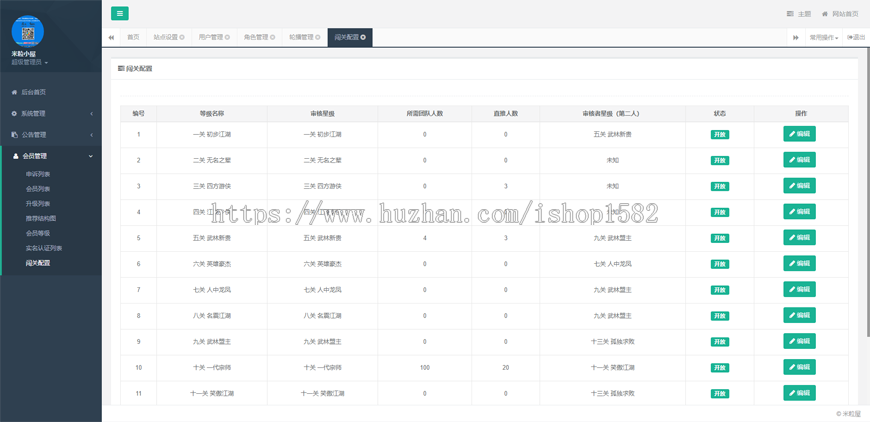Close the 用户管理 tab via its close icon
This screenshot has height=422, width=870.
pos(227,38)
